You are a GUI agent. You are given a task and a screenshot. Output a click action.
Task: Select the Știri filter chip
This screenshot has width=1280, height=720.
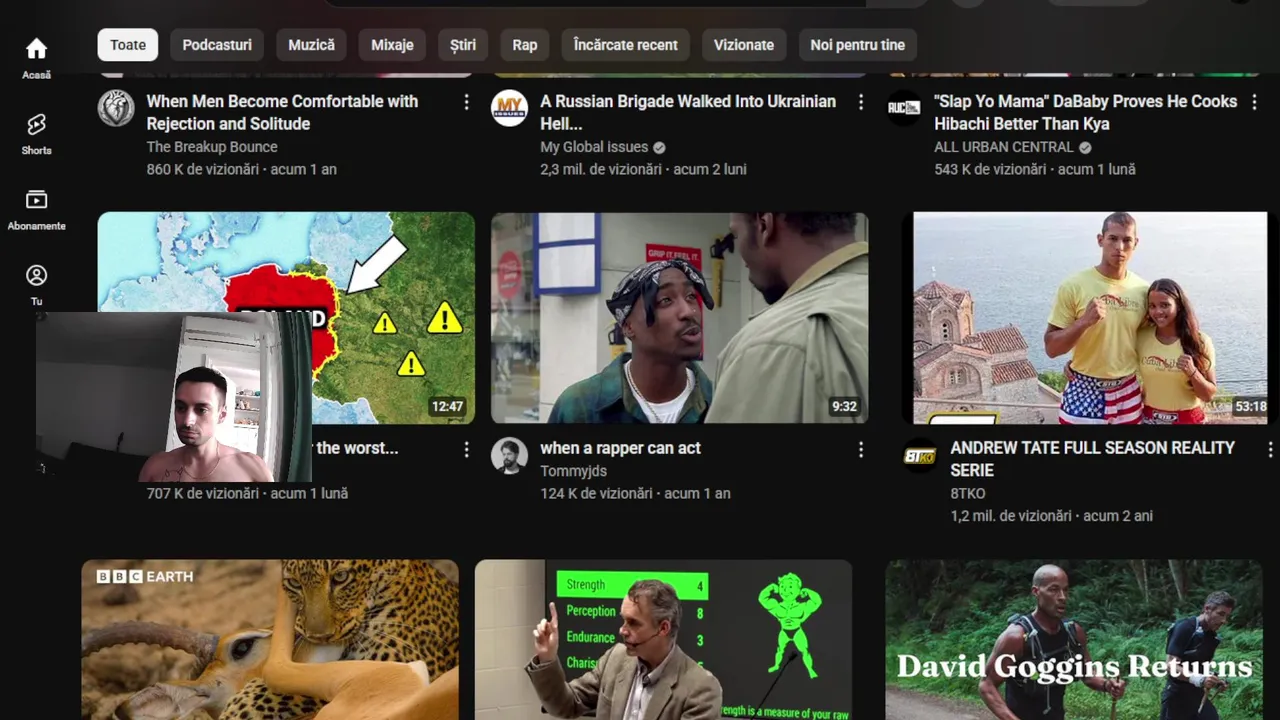(463, 45)
